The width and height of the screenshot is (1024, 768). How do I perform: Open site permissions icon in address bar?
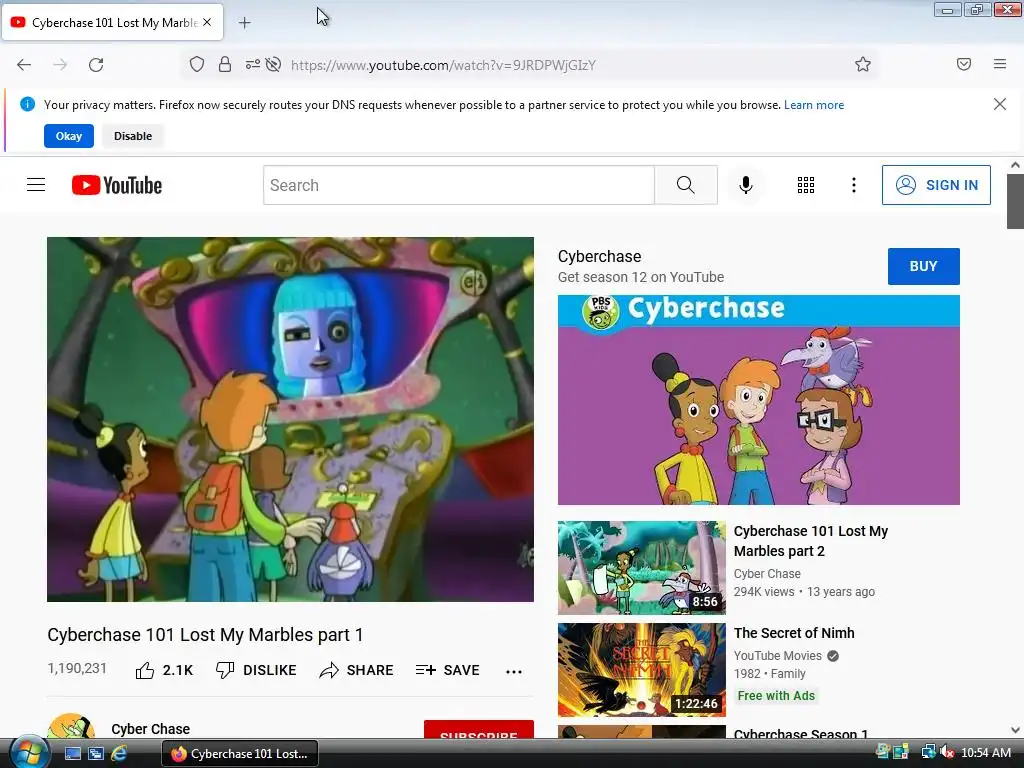tap(252, 64)
